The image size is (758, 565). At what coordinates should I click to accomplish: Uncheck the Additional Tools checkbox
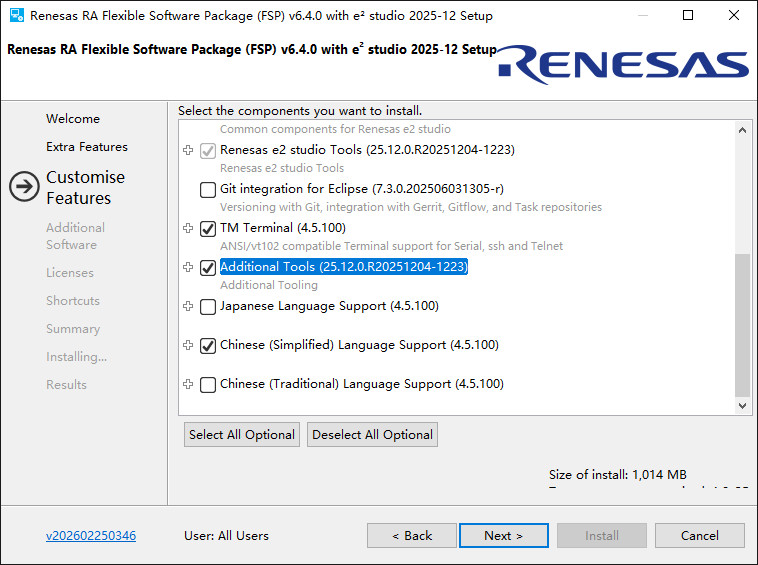(x=208, y=268)
